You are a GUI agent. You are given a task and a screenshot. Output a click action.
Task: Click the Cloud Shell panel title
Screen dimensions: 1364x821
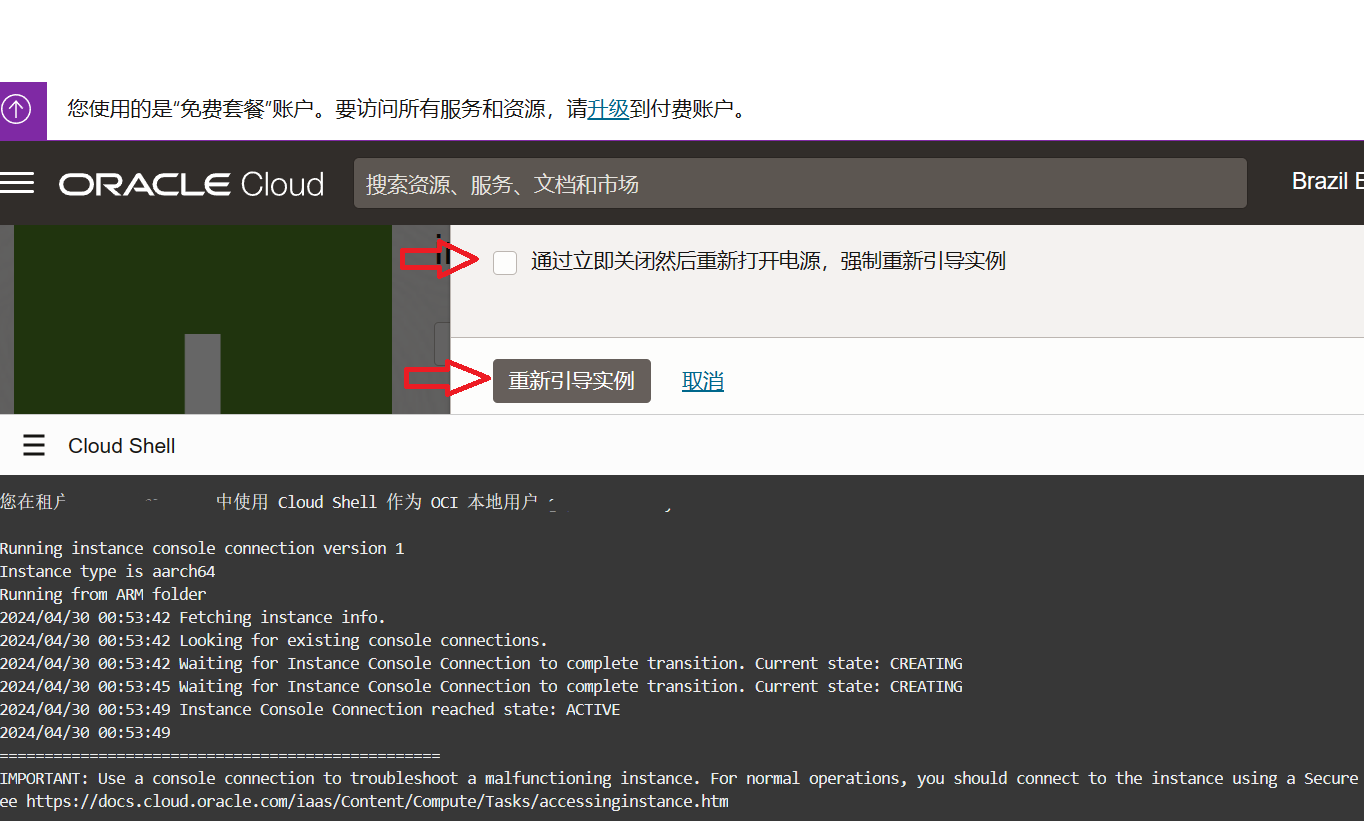coord(121,446)
